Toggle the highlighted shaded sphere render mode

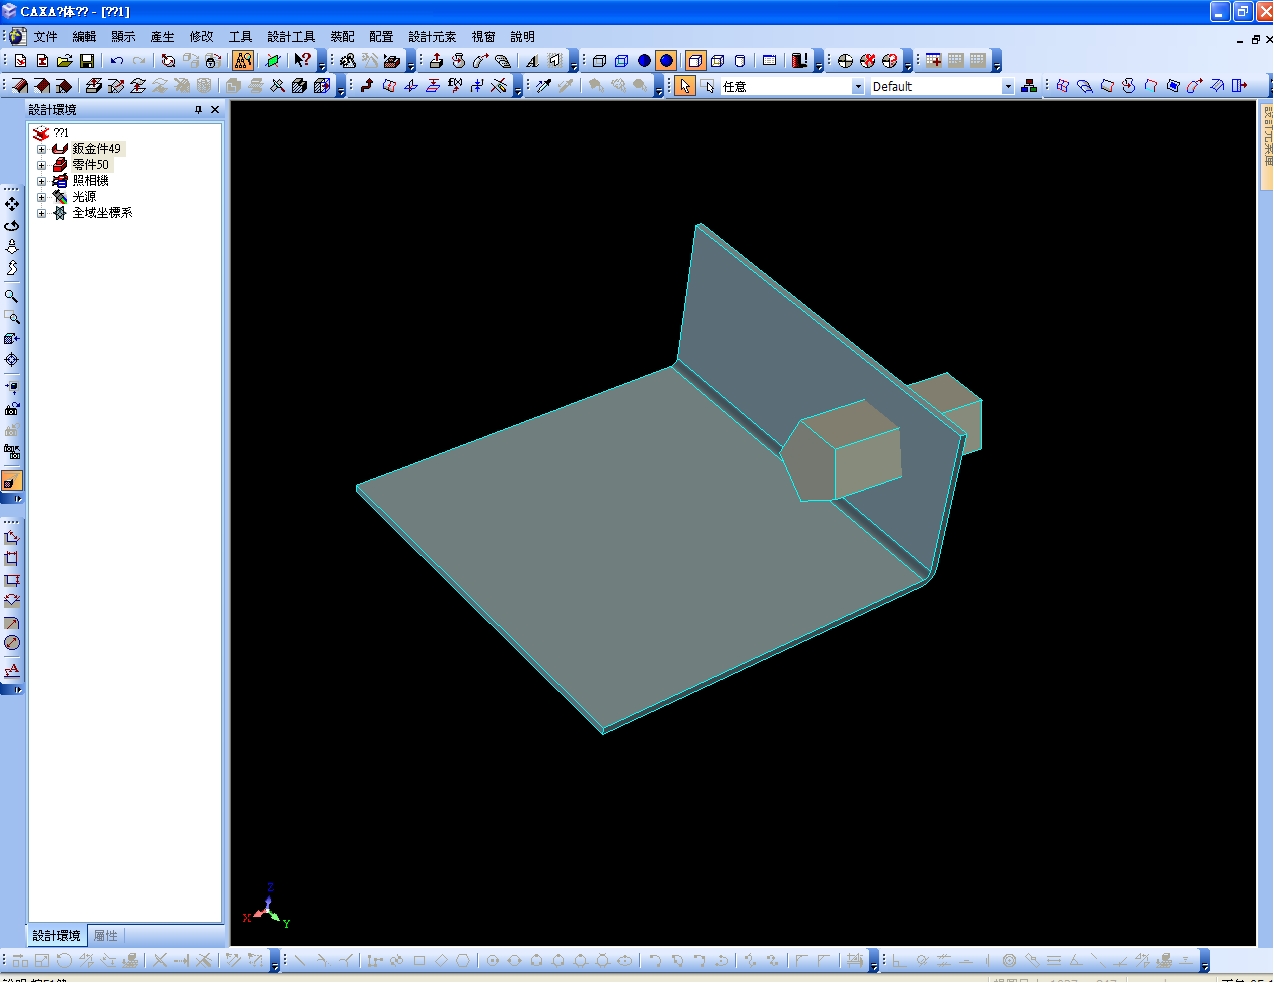[666, 61]
